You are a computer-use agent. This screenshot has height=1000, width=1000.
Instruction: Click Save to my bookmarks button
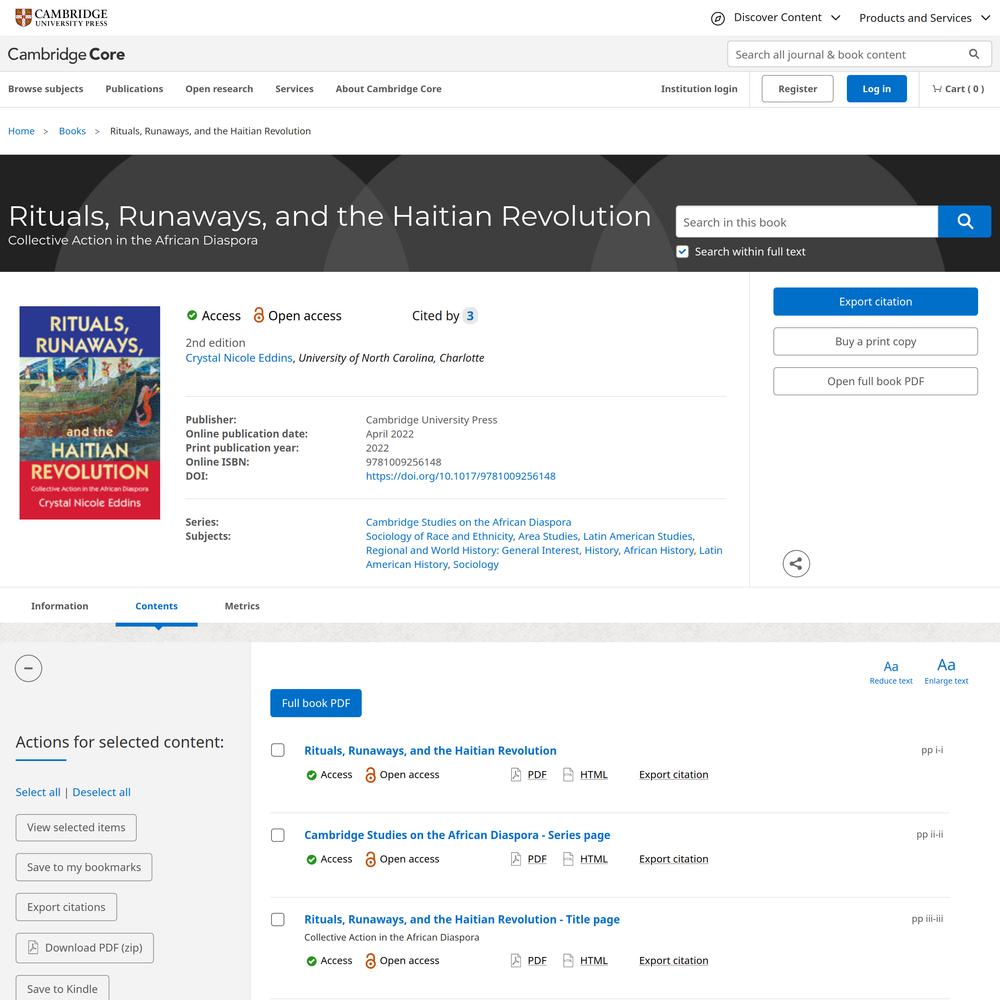84,867
